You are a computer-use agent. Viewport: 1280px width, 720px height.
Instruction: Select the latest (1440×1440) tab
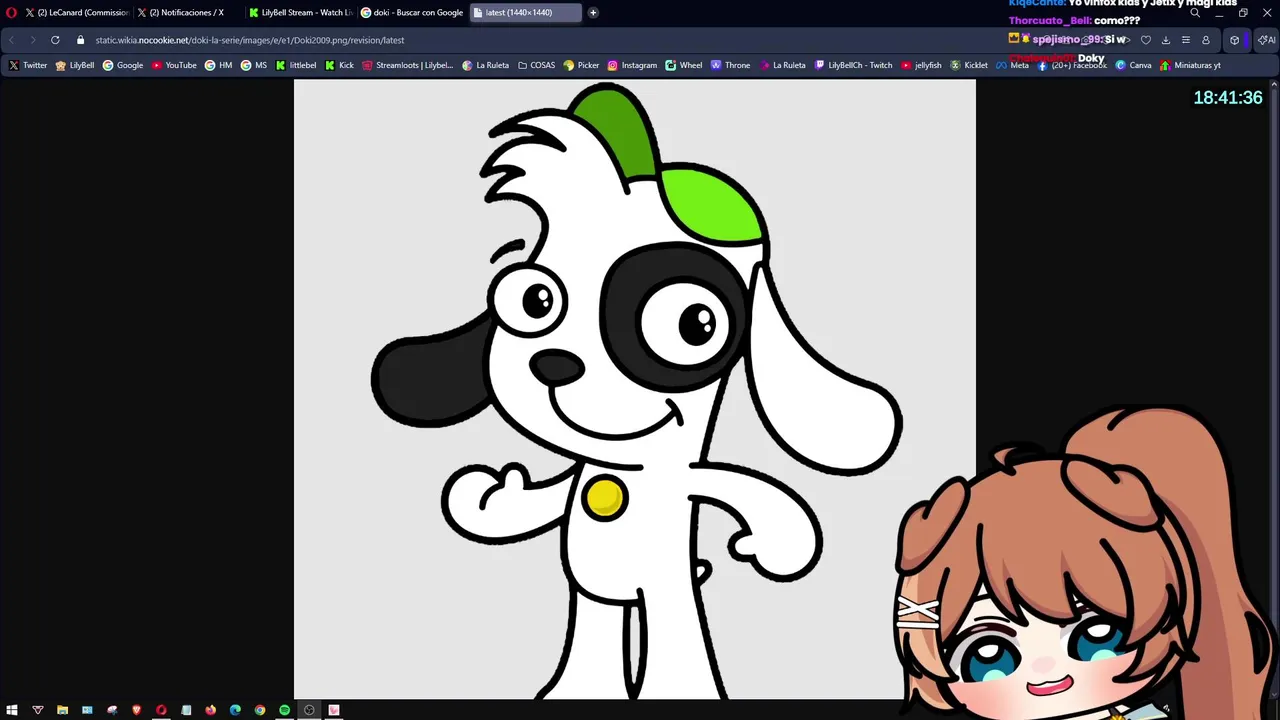click(x=525, y=13)
